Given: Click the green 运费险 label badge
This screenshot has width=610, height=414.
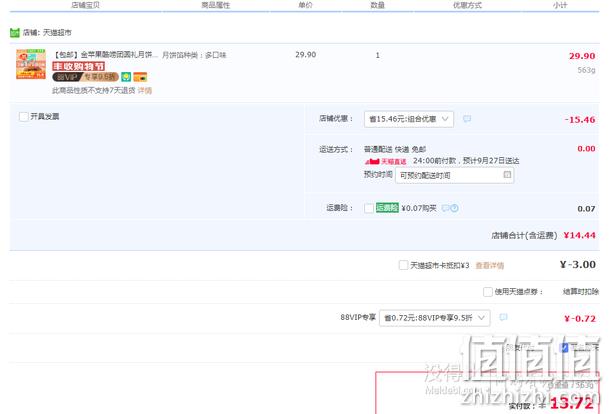Looking at the screenshot, I should pyautogui.click(x=387, y=208).
